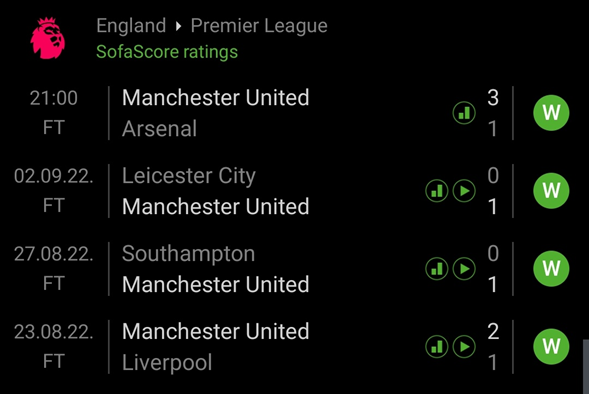
Task: Click the Premier League lion logo
Action: 47,38
